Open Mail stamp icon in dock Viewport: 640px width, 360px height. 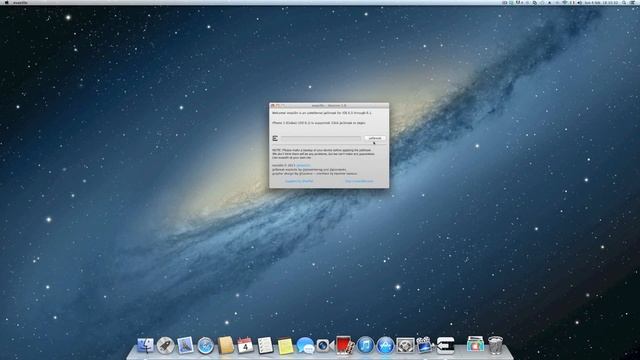[185, 345]
